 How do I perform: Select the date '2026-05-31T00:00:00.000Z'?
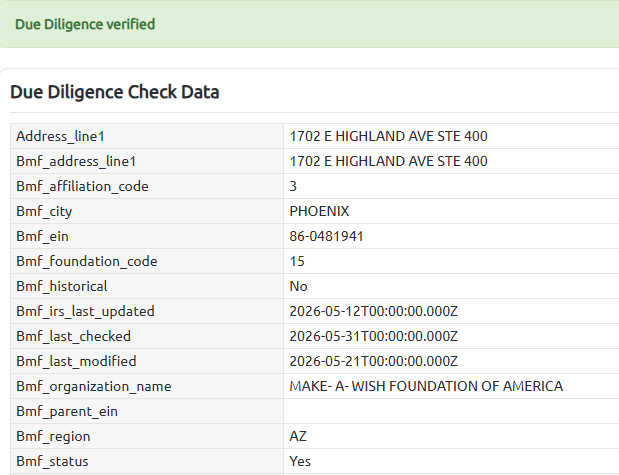click(x=373, y=336)
